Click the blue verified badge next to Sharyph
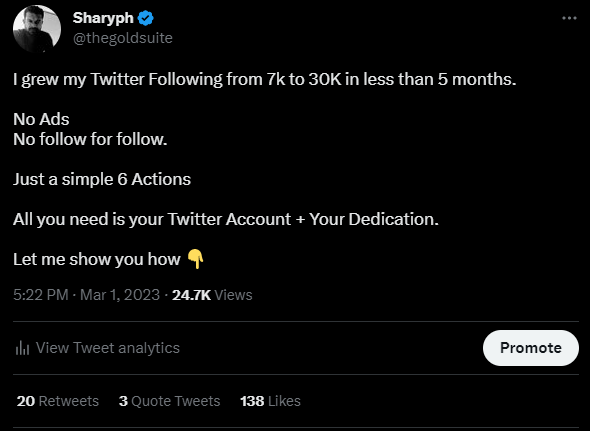The image size is (590, 431). coord(146,18)
